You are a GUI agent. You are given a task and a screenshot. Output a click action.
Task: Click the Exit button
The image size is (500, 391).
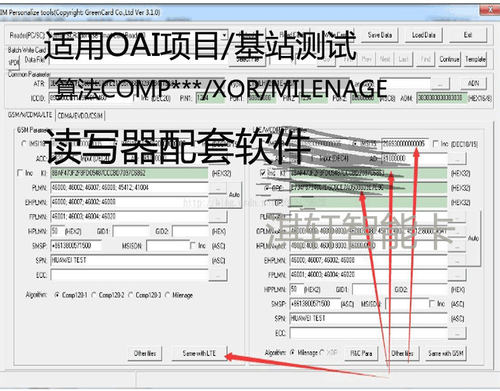pyautogui.click(x=467, y=35)
